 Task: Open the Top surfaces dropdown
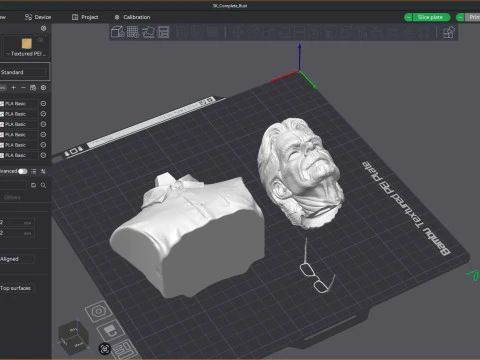17,288
